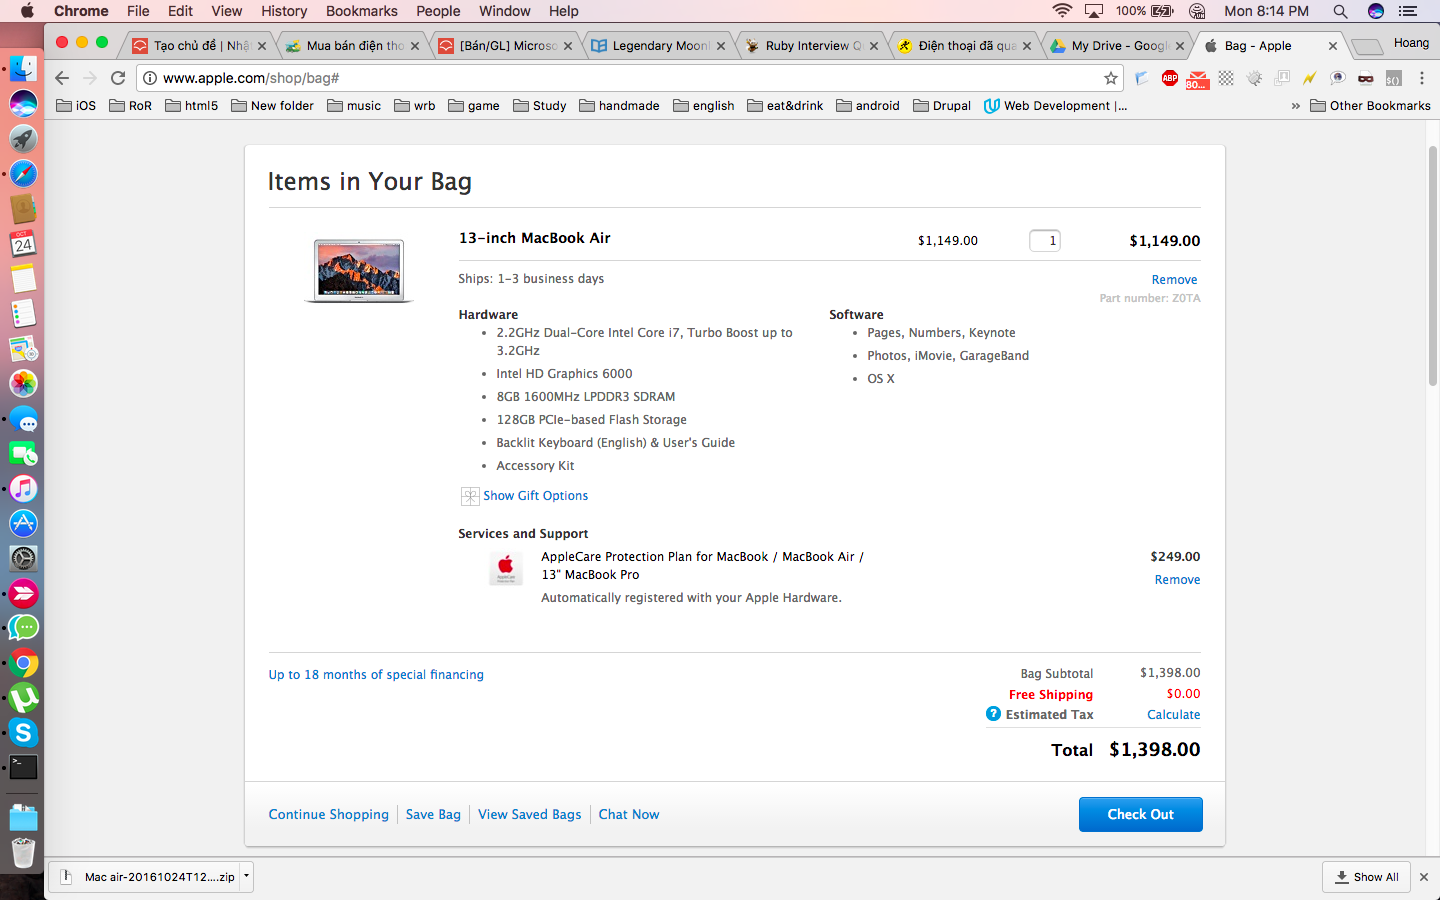
Task: Open the Chrome three-dot menu
Action: click(x=1421, y=78)
